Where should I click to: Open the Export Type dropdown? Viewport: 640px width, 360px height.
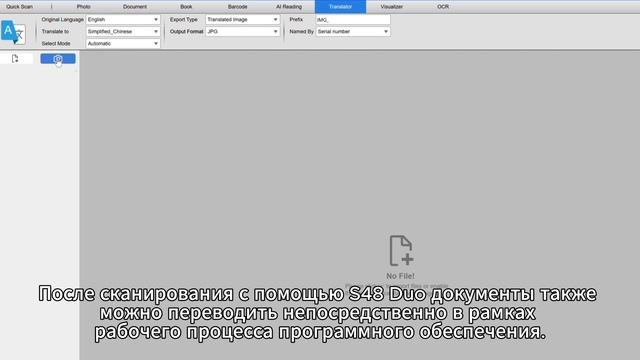click(242, 20)
